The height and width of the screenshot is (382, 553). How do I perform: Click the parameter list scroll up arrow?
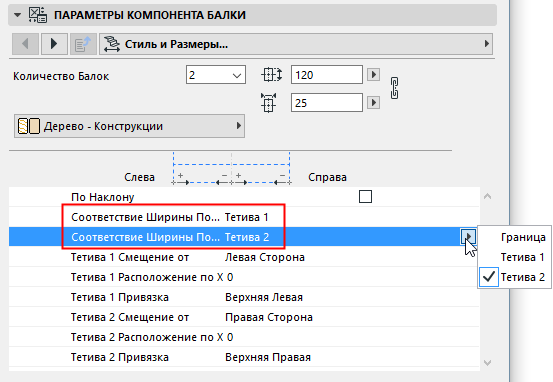tap(488, 196)
